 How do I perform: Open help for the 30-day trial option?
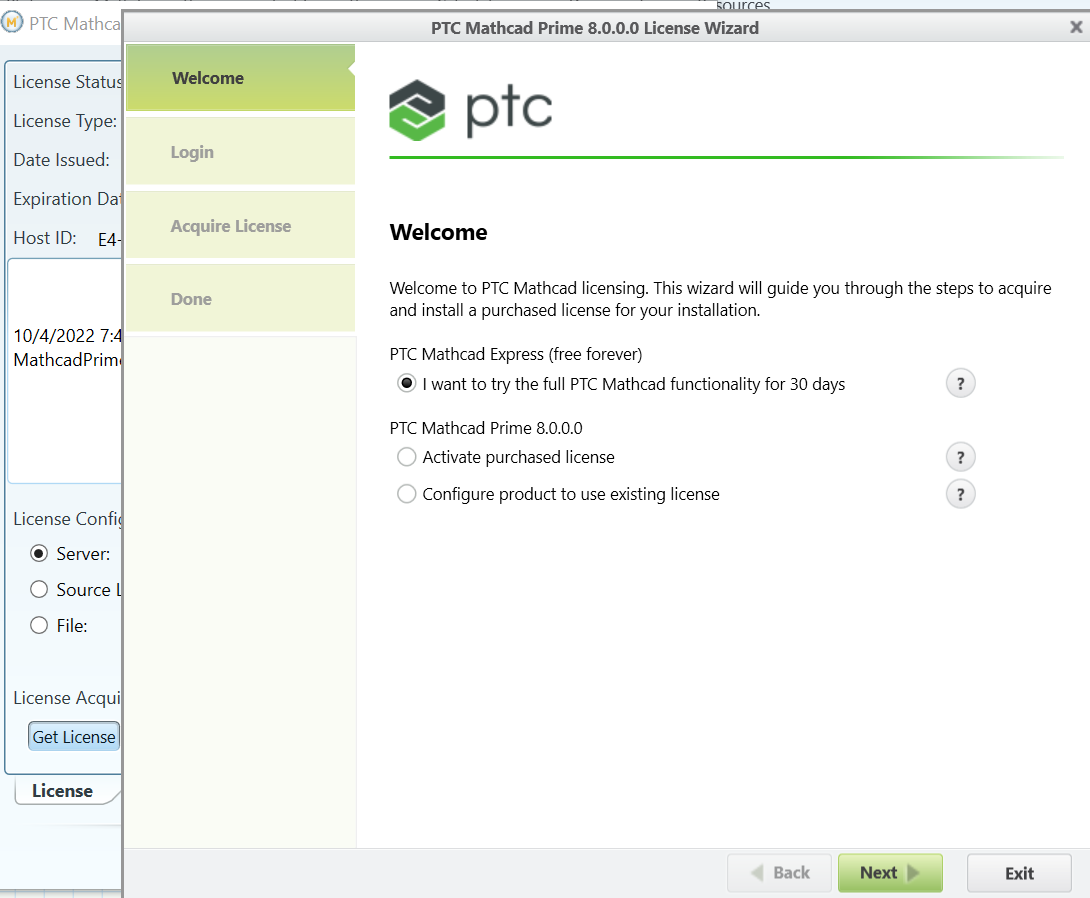[x=960, y=383]
